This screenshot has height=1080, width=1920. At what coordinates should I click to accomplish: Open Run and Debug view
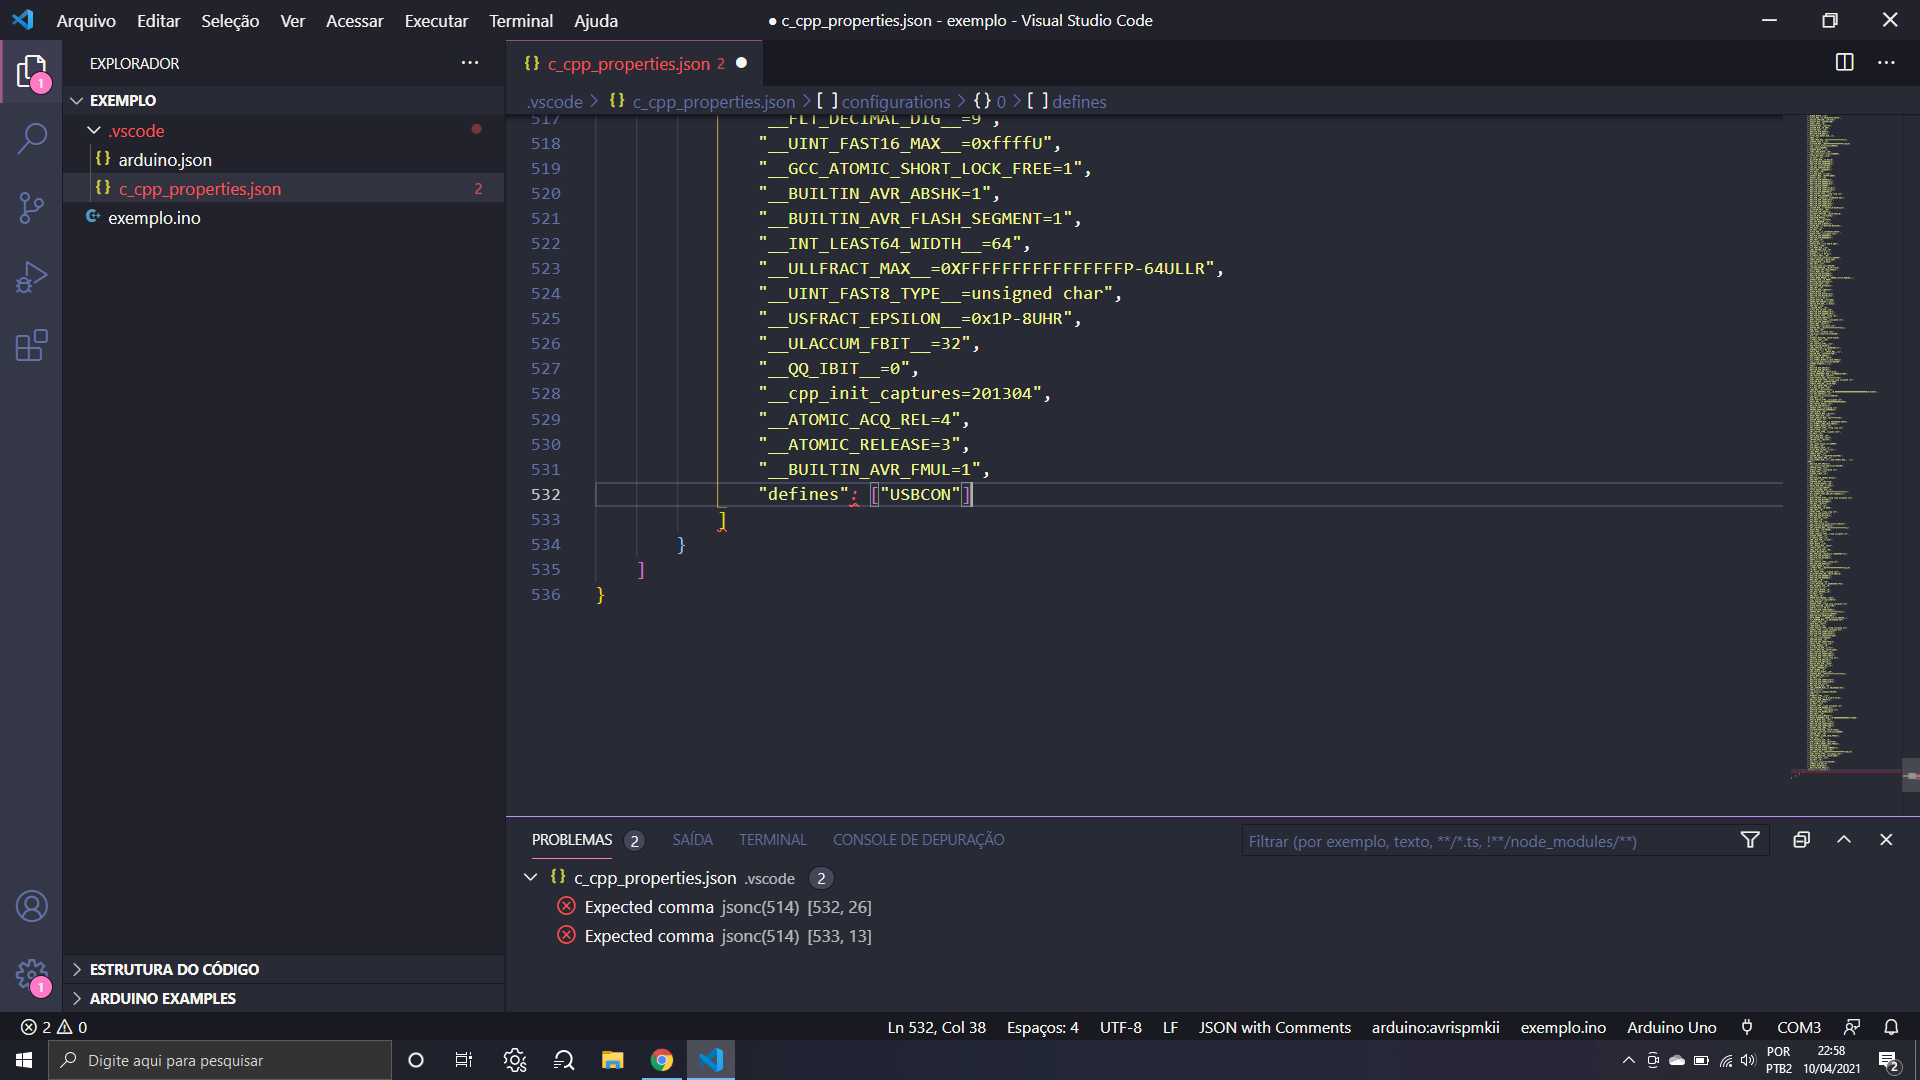pyautogui.click(x=32, y=277)
